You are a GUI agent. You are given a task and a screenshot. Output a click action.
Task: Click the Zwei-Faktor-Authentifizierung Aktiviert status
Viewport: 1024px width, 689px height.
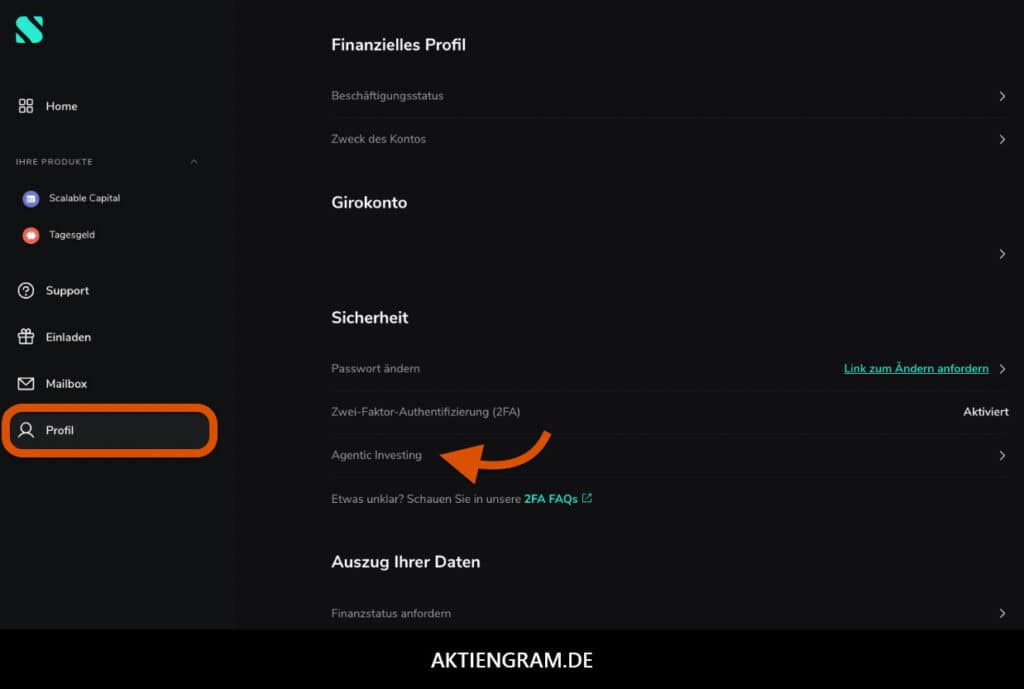[x=985, y=411]
